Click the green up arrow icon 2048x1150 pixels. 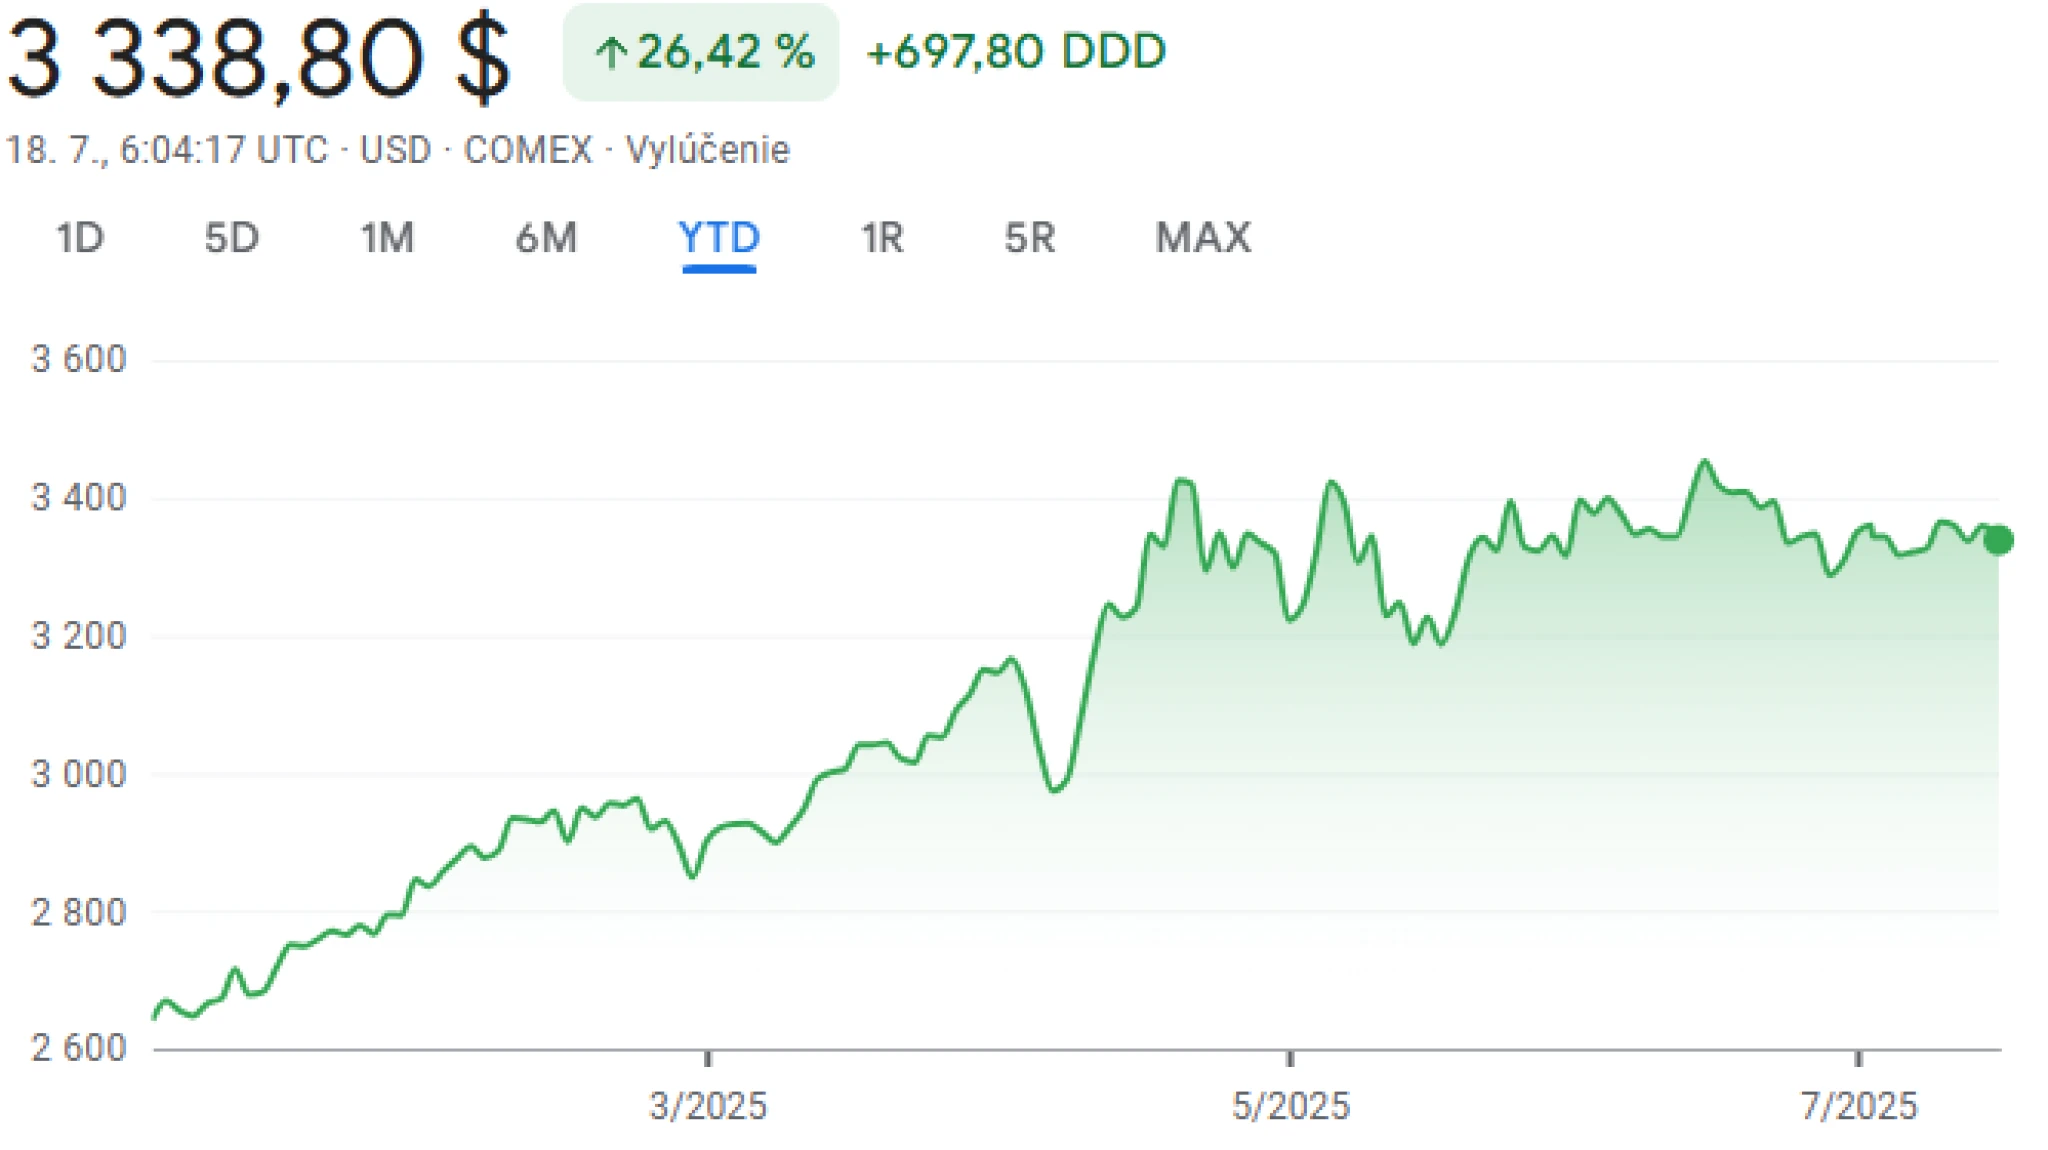609,53
